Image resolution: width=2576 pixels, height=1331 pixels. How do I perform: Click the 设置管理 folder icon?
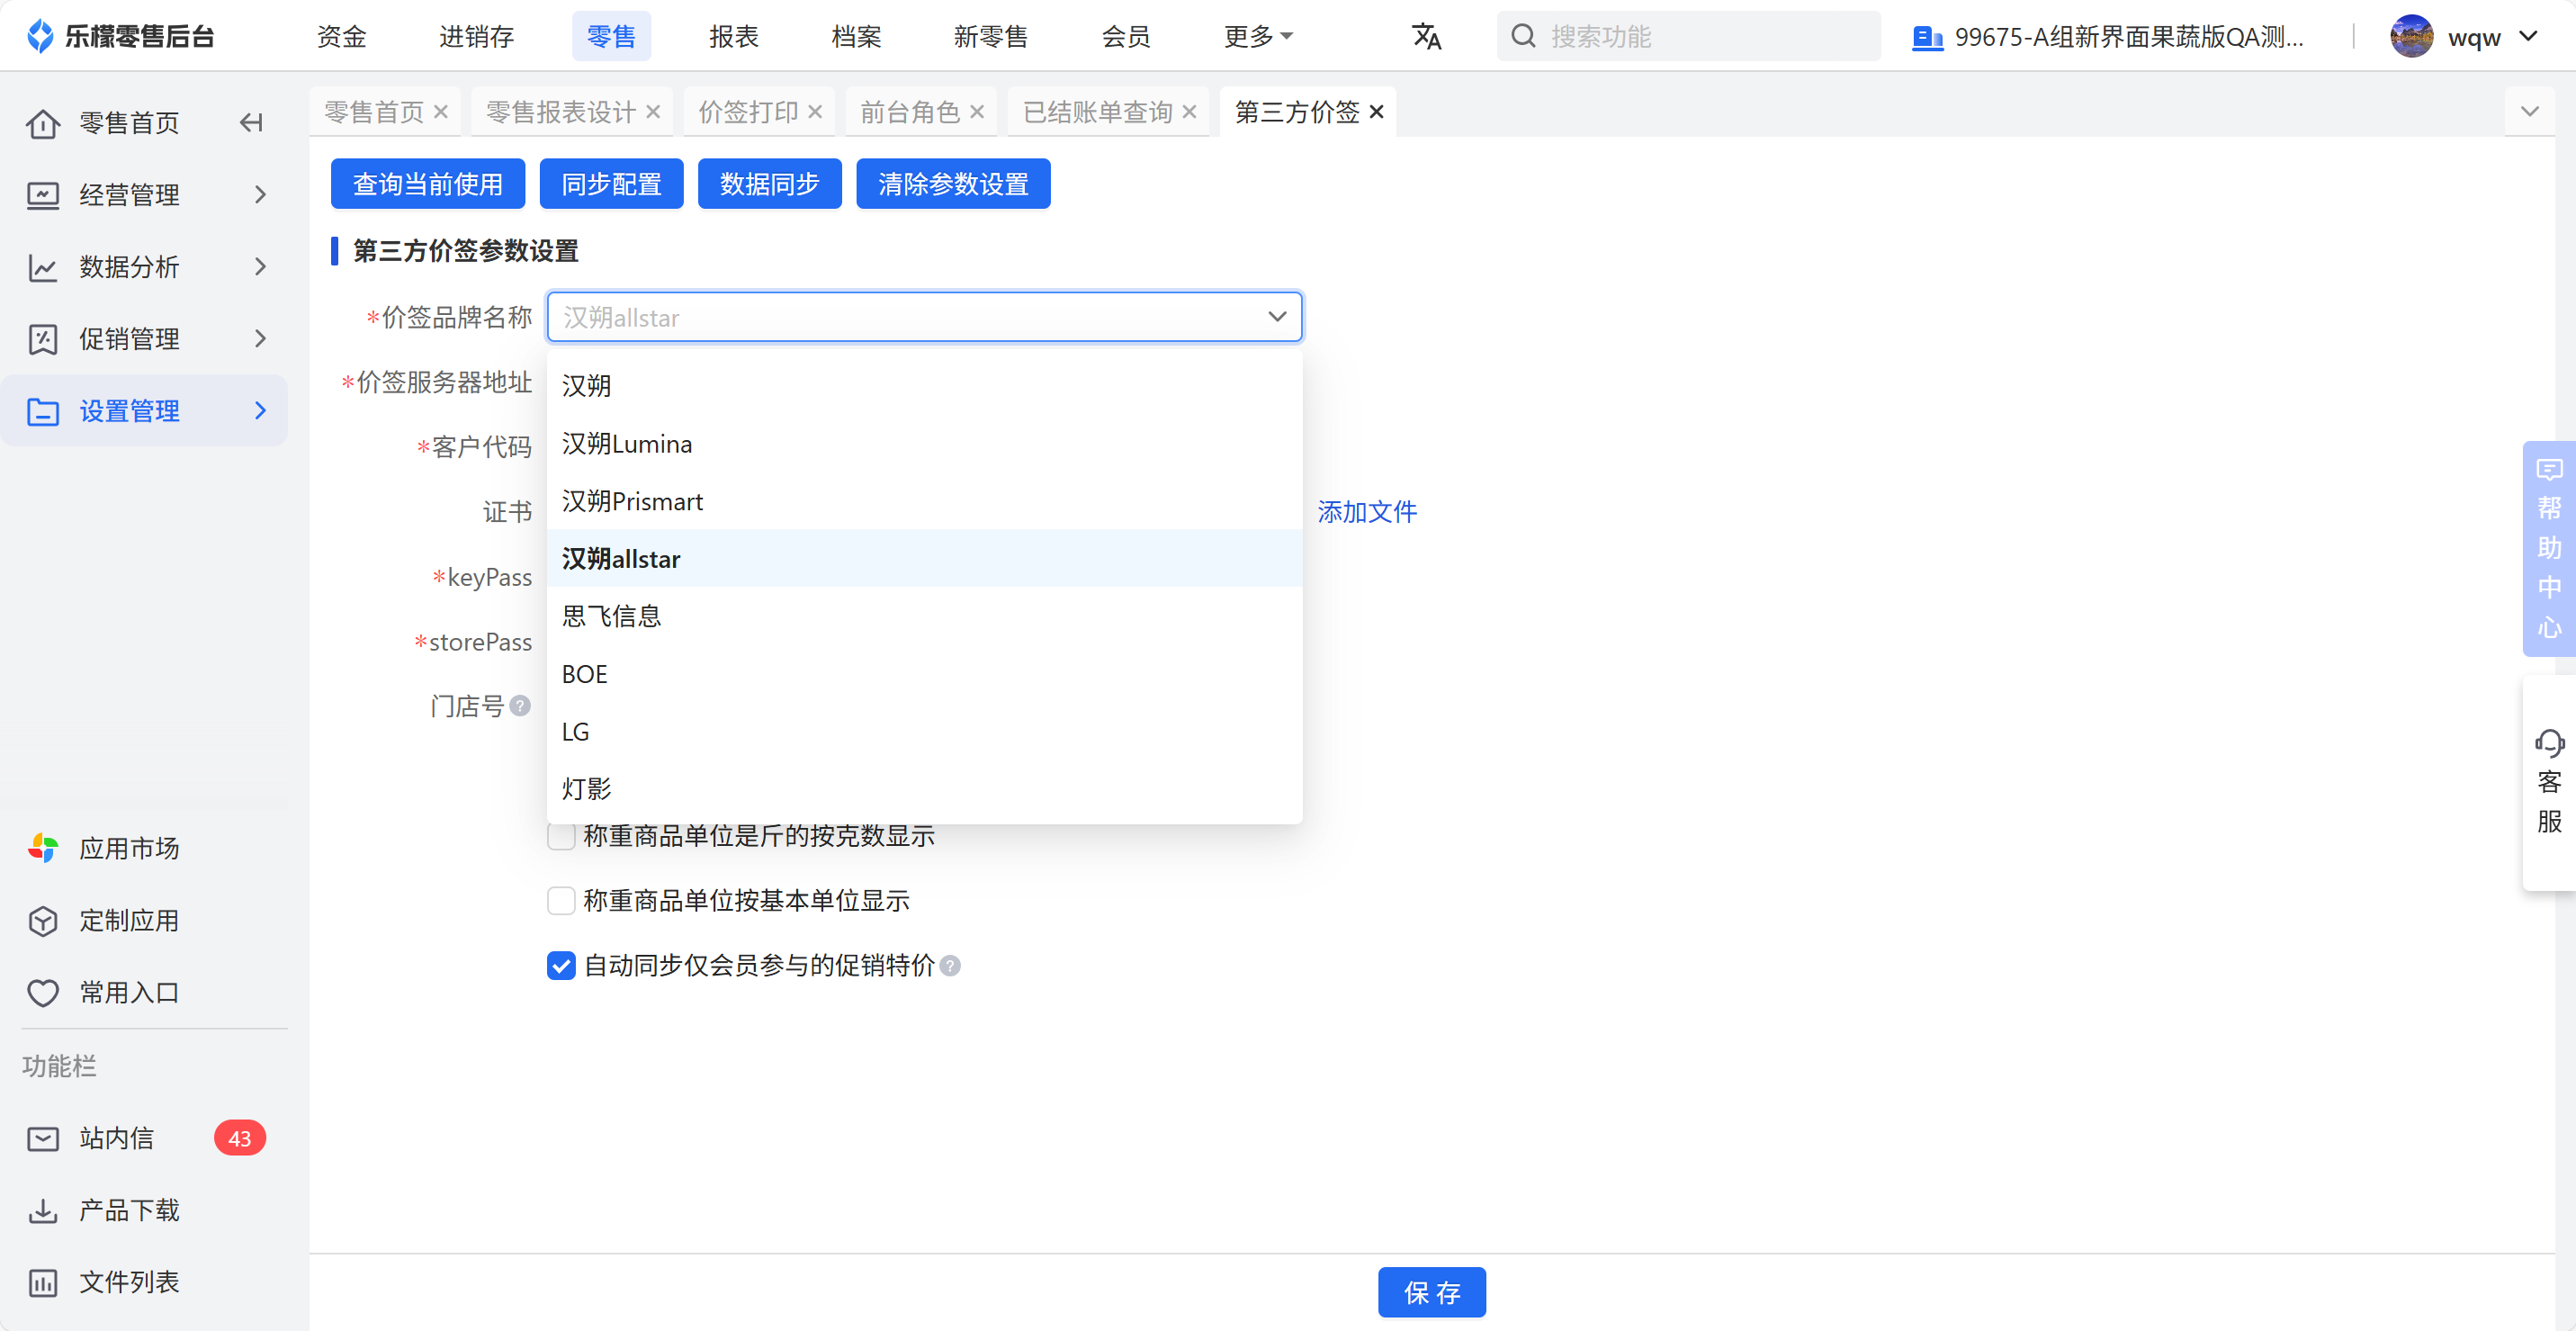coord(43,411)
